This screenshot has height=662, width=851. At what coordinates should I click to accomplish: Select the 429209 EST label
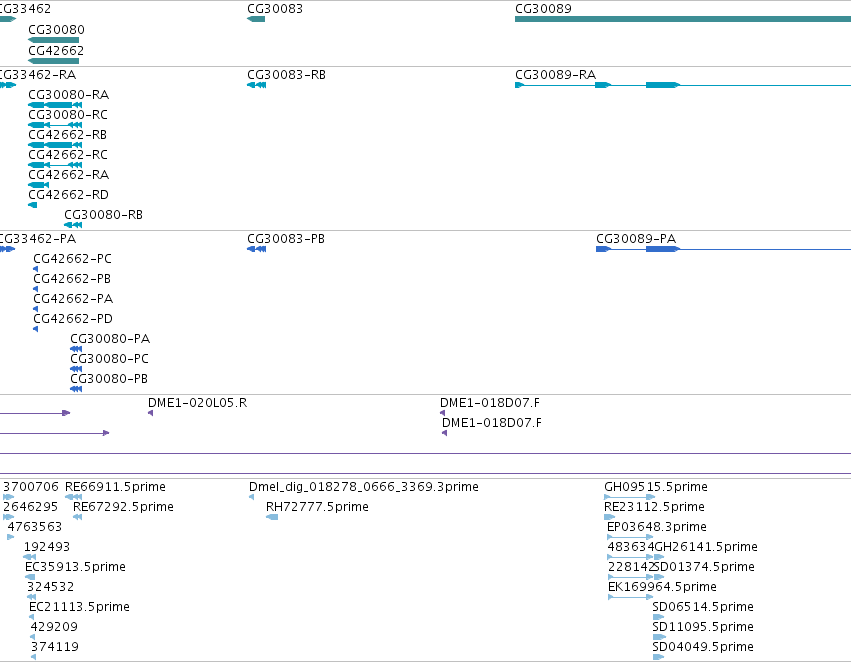coord(54,627)
